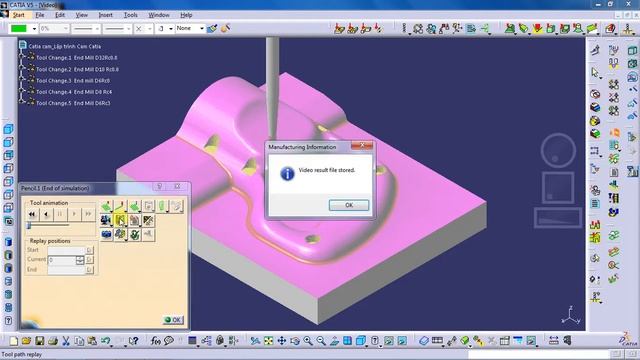Step the Current position spinner
640x360 pixels.
(x=80, y=260)
